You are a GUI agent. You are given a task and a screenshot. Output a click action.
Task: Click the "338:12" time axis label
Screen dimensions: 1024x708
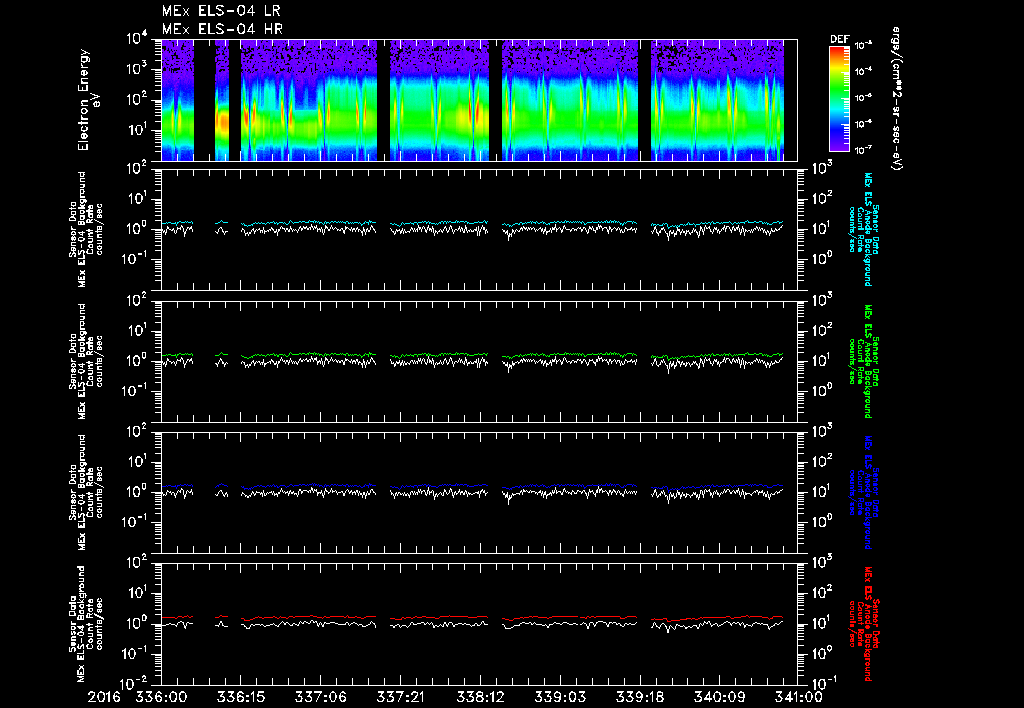coord(480,697)
